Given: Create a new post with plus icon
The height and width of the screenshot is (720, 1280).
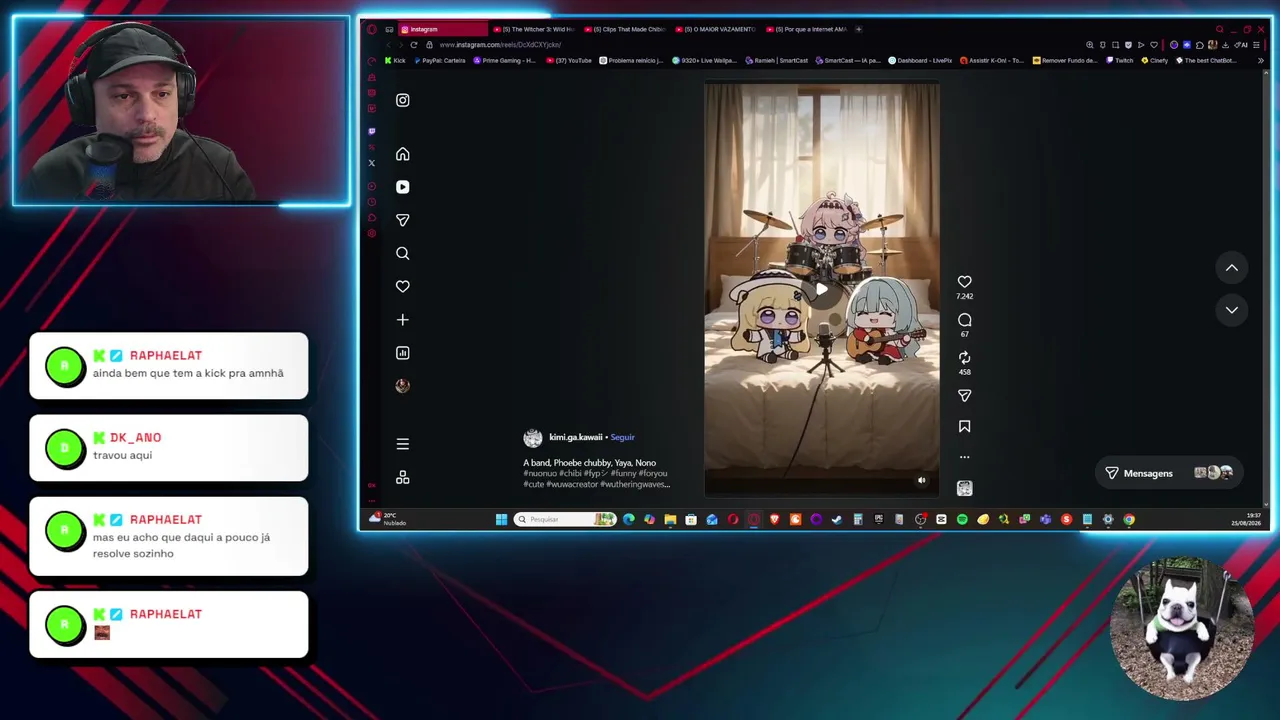Looking at the screenshot, I should (x=402, y=320).
